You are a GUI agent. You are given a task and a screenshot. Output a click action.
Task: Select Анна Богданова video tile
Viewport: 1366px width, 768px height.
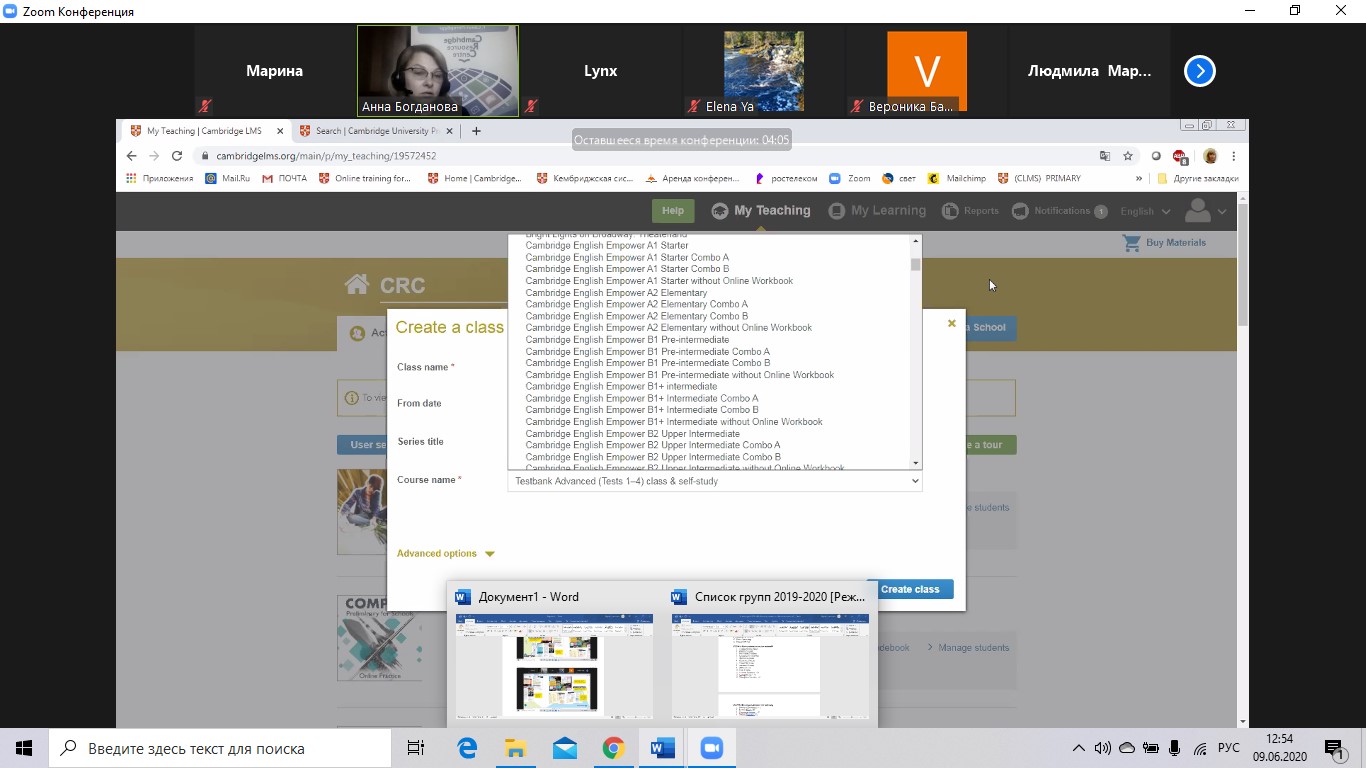438,71
